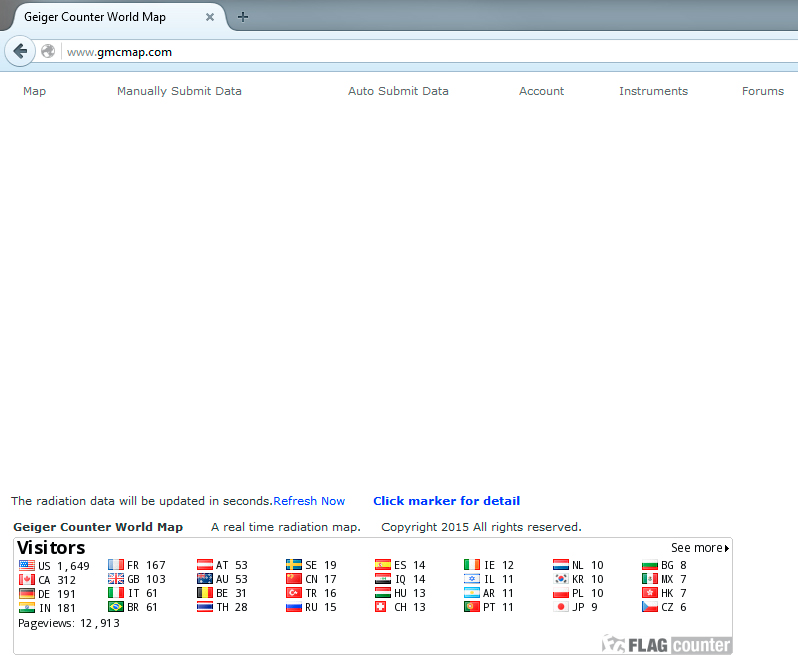
Task: Click the Poland flag icon
Action: point(561,593)
